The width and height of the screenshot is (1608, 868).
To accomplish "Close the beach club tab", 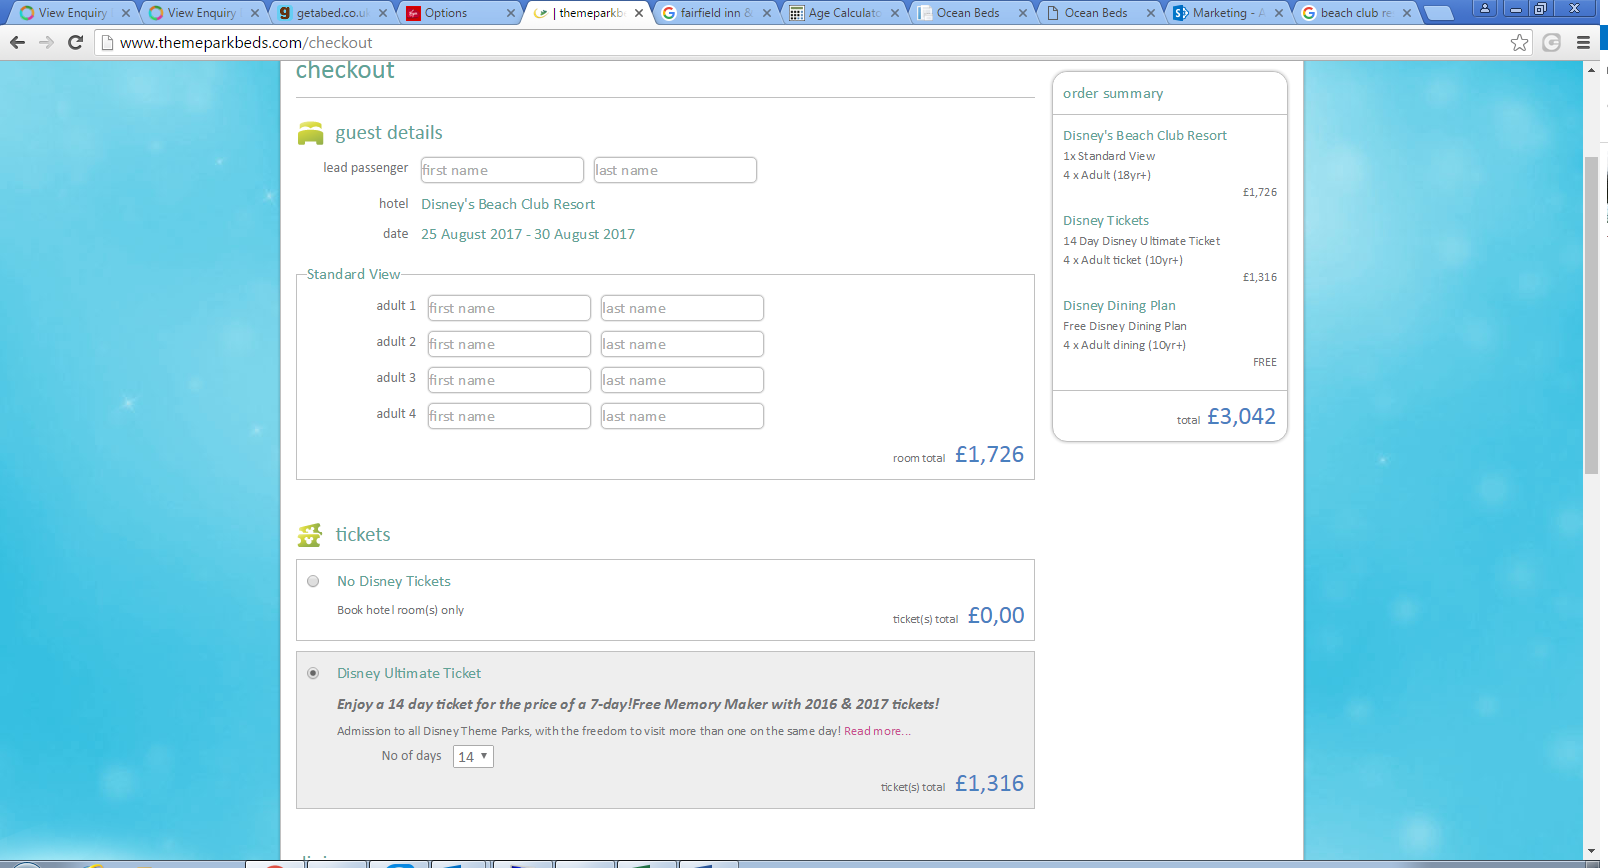I will (1407, 13).
